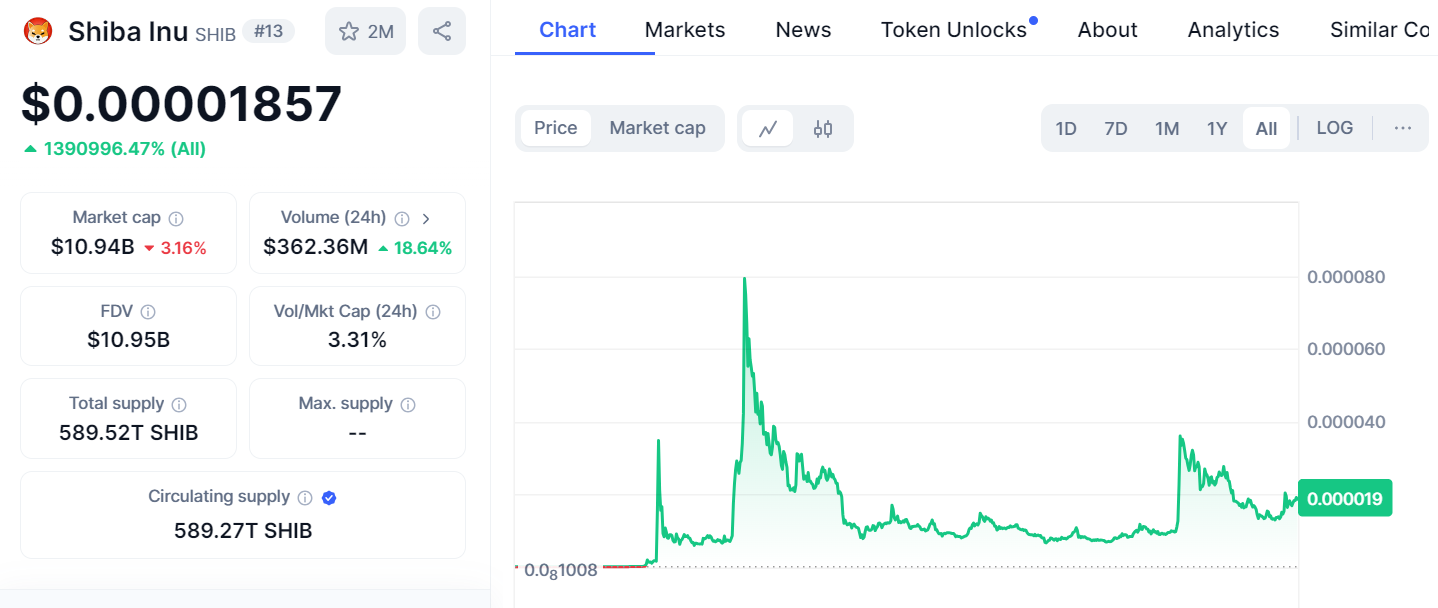The image size is (1438, 608).
Task: Set chart range to All
Action: (x=1266, y=128)
